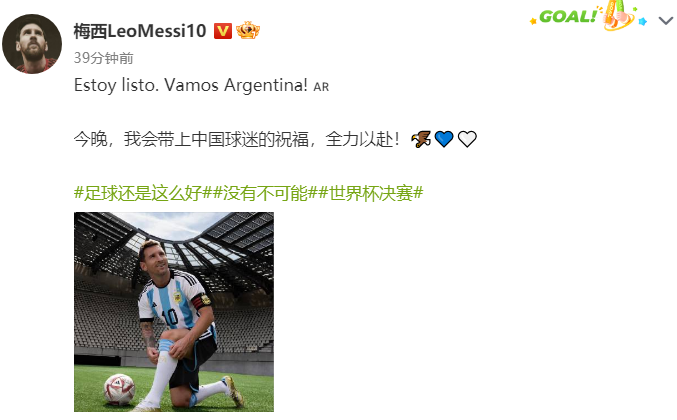Click the golden crown membership icon
This screenshot has width=677, height=420.
(x=248, y=31)
